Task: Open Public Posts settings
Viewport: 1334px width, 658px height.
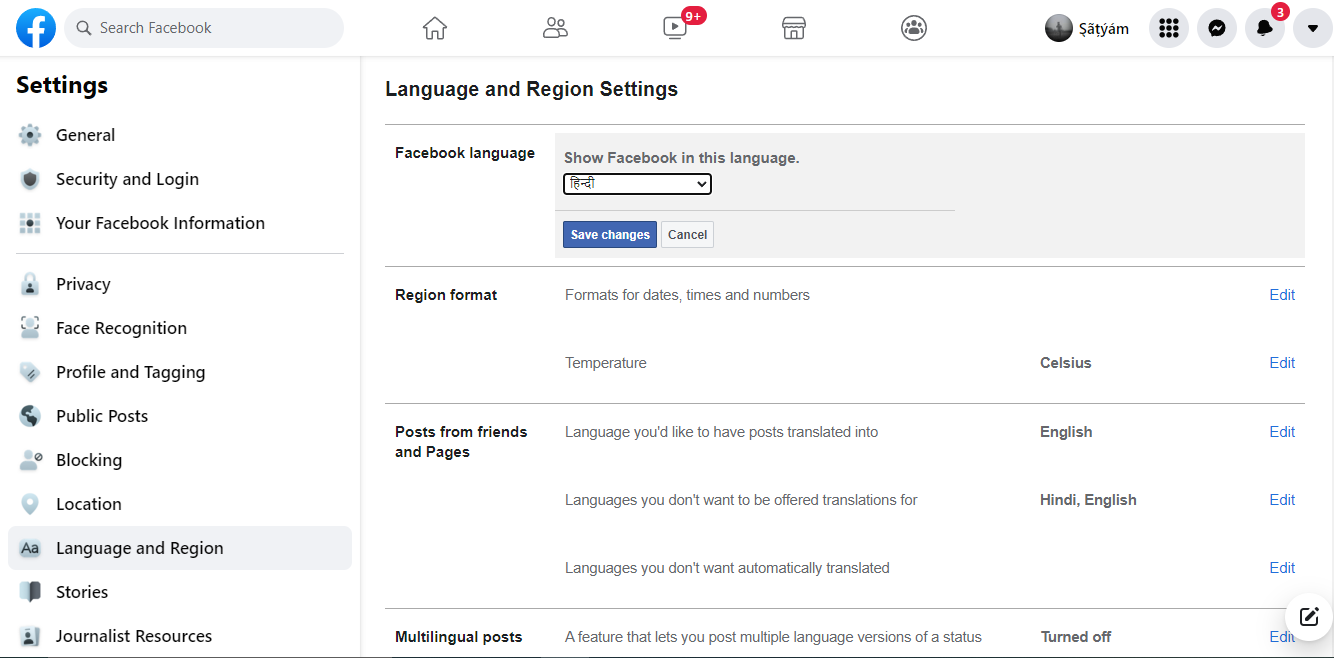Action: (180, 416)
